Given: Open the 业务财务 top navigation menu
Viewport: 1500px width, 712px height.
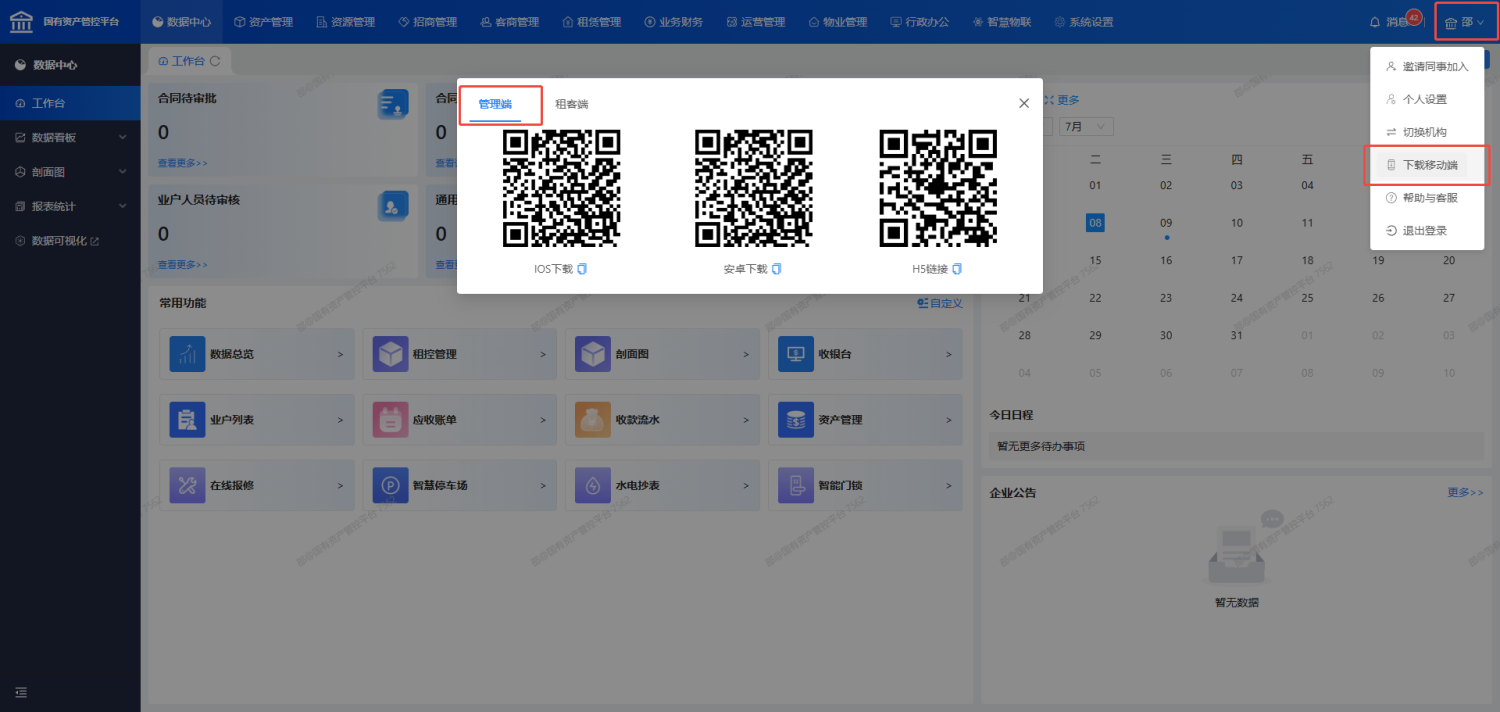Looking at the screenshot, I should click(x=674, y=22).
